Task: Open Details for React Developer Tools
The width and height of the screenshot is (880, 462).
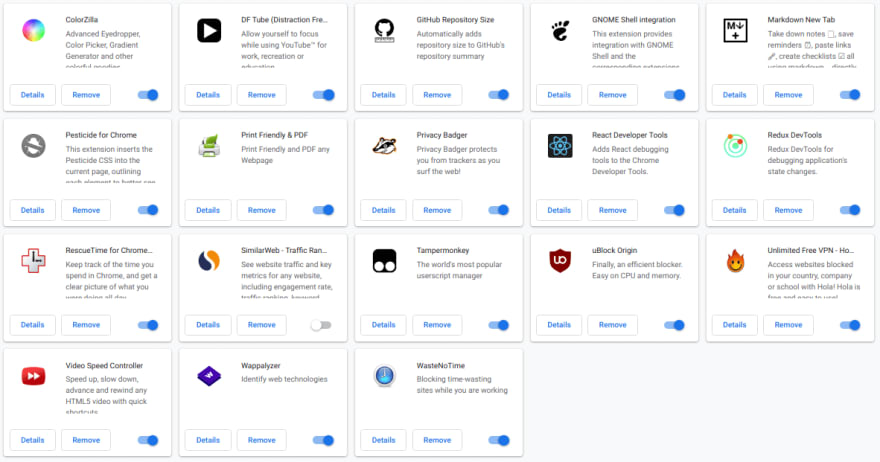Action: pos(559,210)
